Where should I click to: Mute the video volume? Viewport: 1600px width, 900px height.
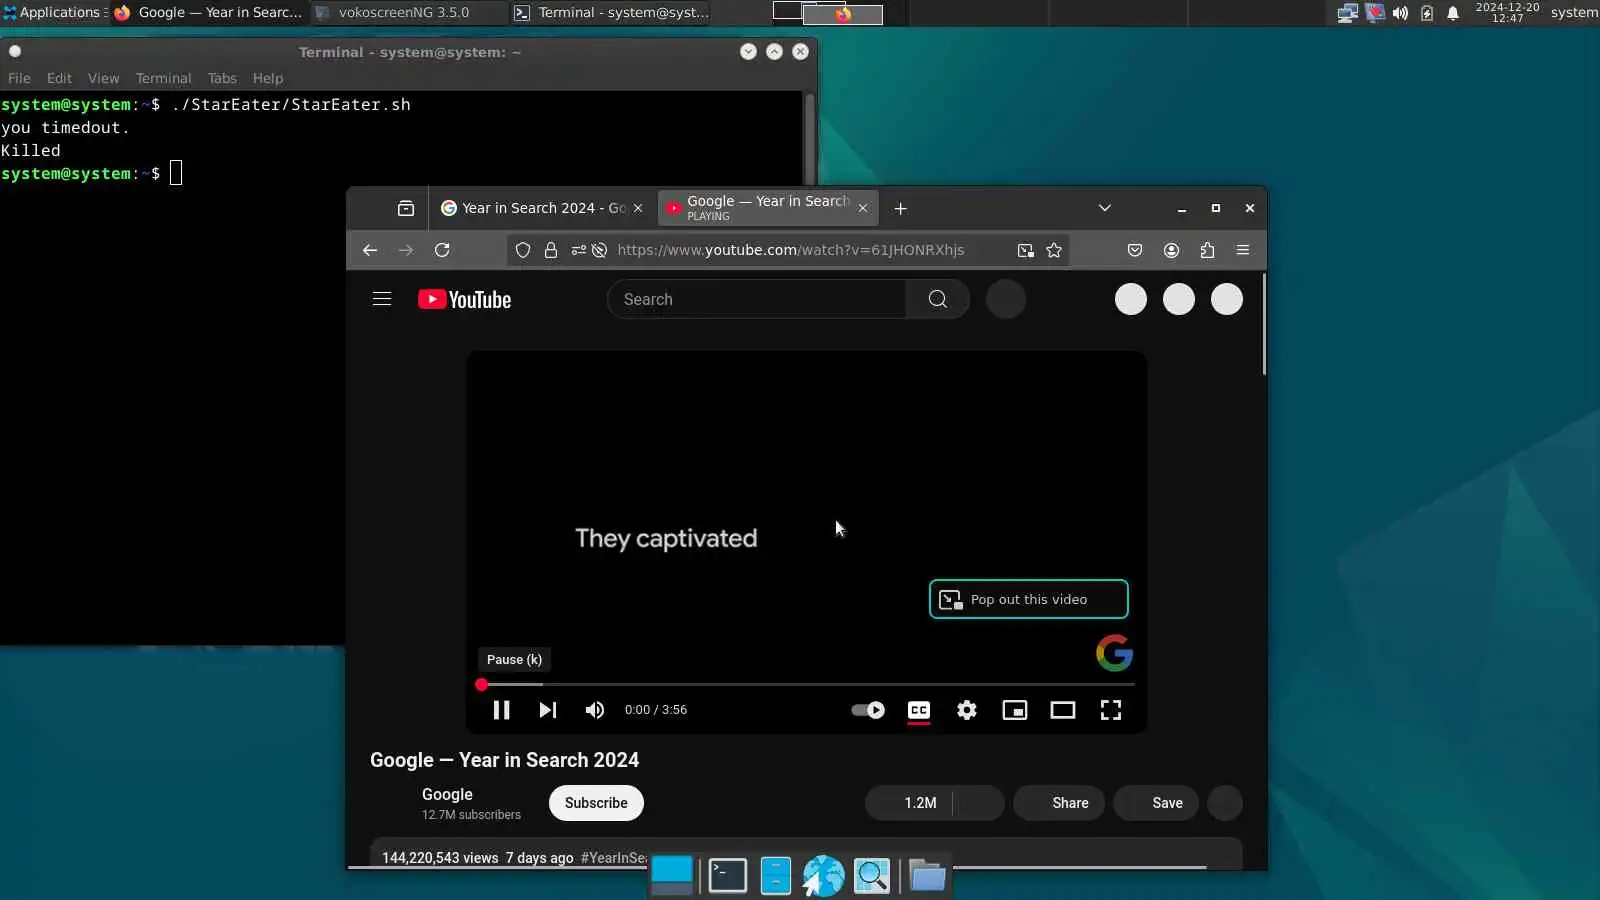pos(595,710)
